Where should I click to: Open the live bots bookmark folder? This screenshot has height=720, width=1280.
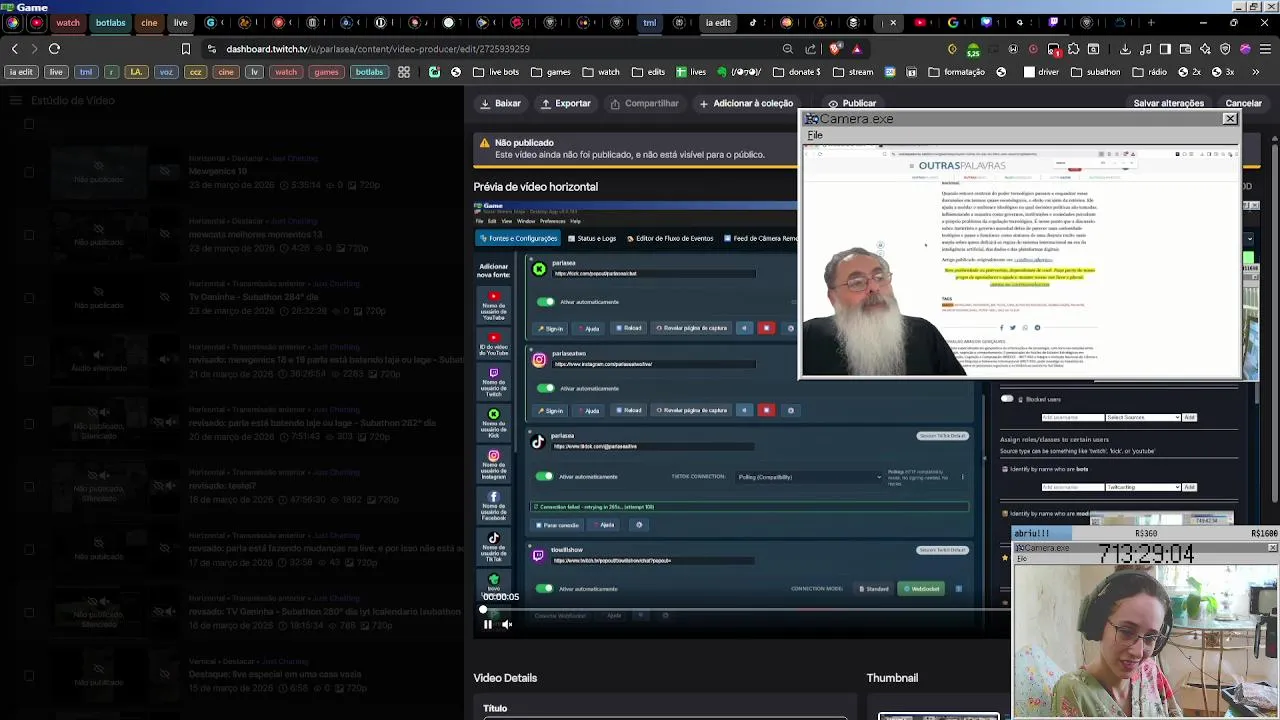[496, 72]
